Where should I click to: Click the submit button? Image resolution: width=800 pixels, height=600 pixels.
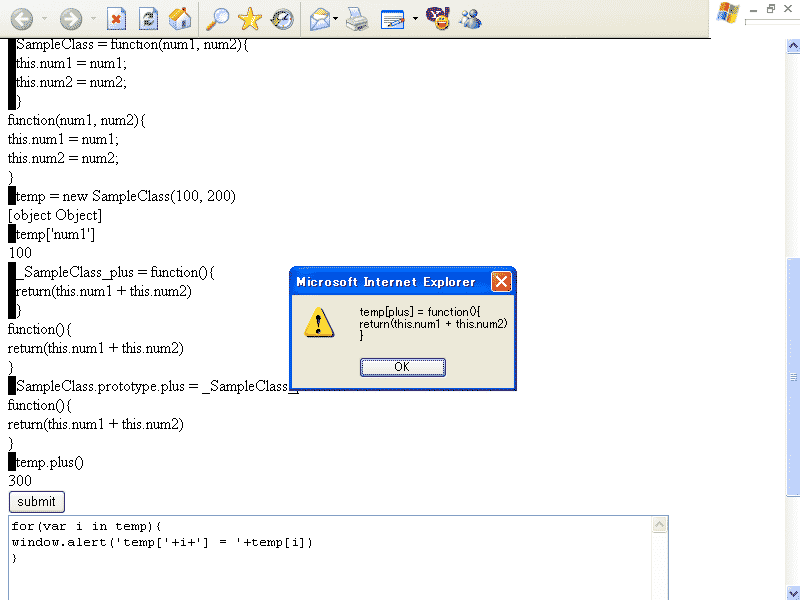point(37,502)
